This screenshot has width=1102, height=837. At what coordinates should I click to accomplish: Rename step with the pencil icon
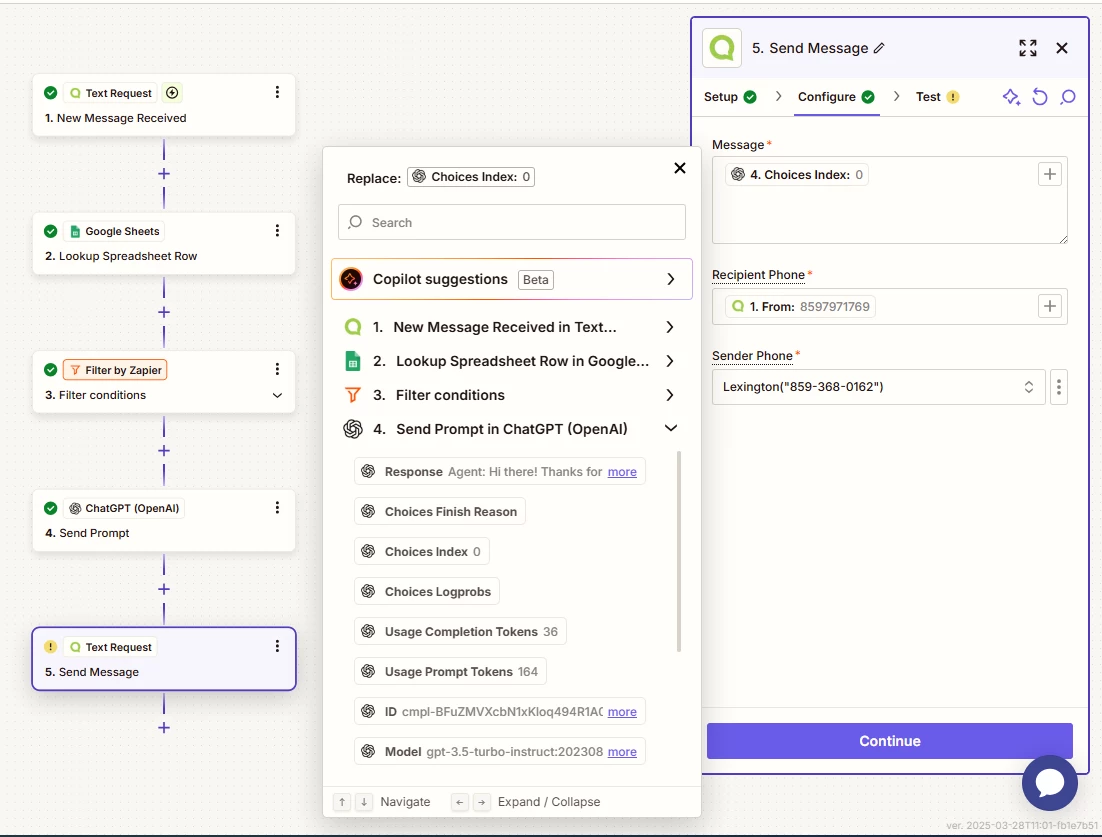click(879, 48)
